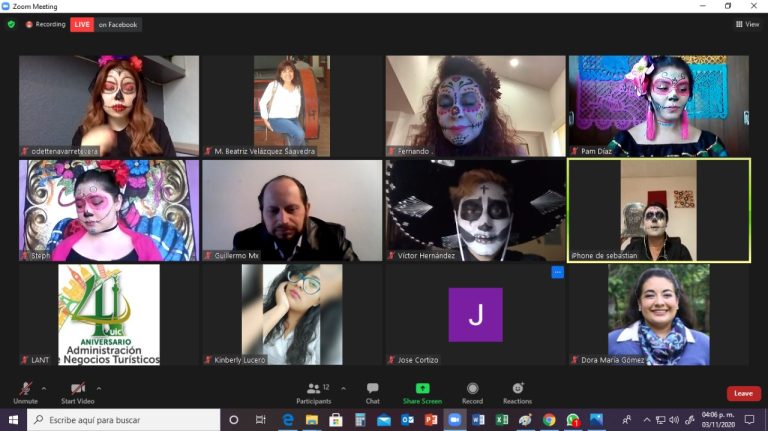Expand the arrow beside Participants
768x431 pixels.
pos(343,388)
